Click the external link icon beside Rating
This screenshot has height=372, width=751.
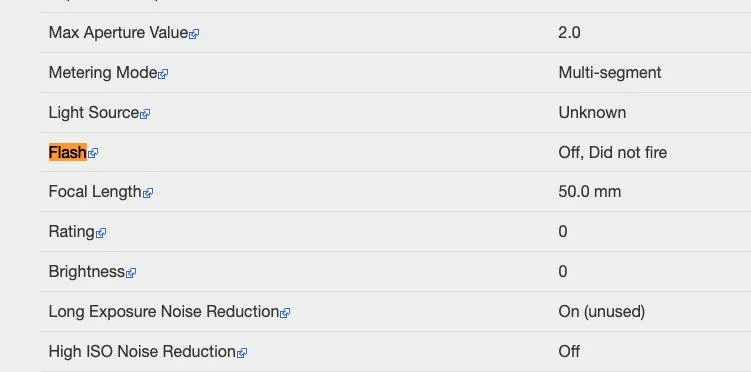(101, 233)
